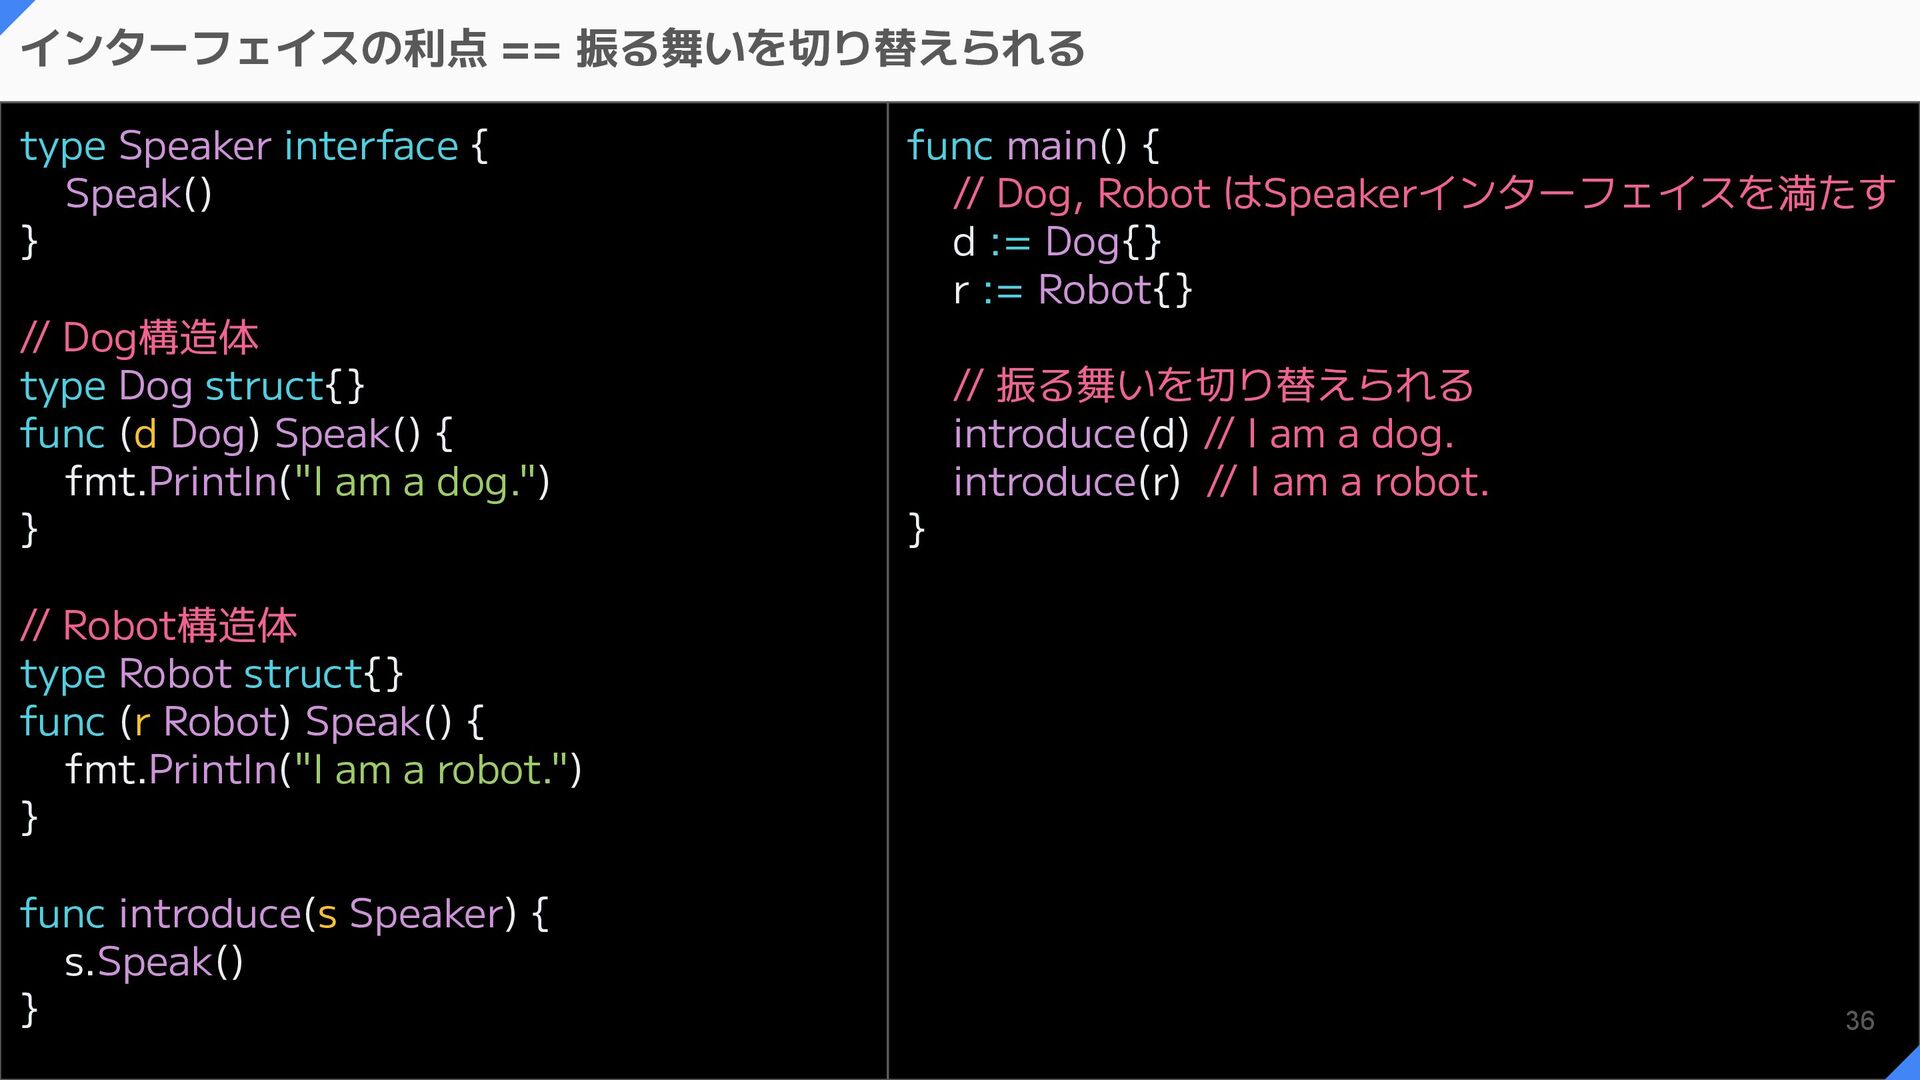Click the comment '// 振る舞いを切り替えられる' in main
Screen dimensions: 1920x1080
tap(1214, 386)
